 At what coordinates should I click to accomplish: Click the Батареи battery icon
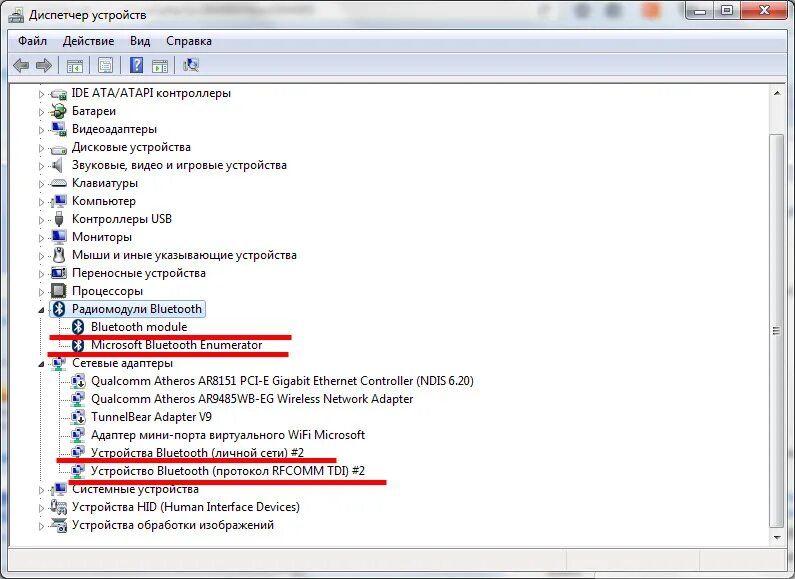[x=59, y=111]
